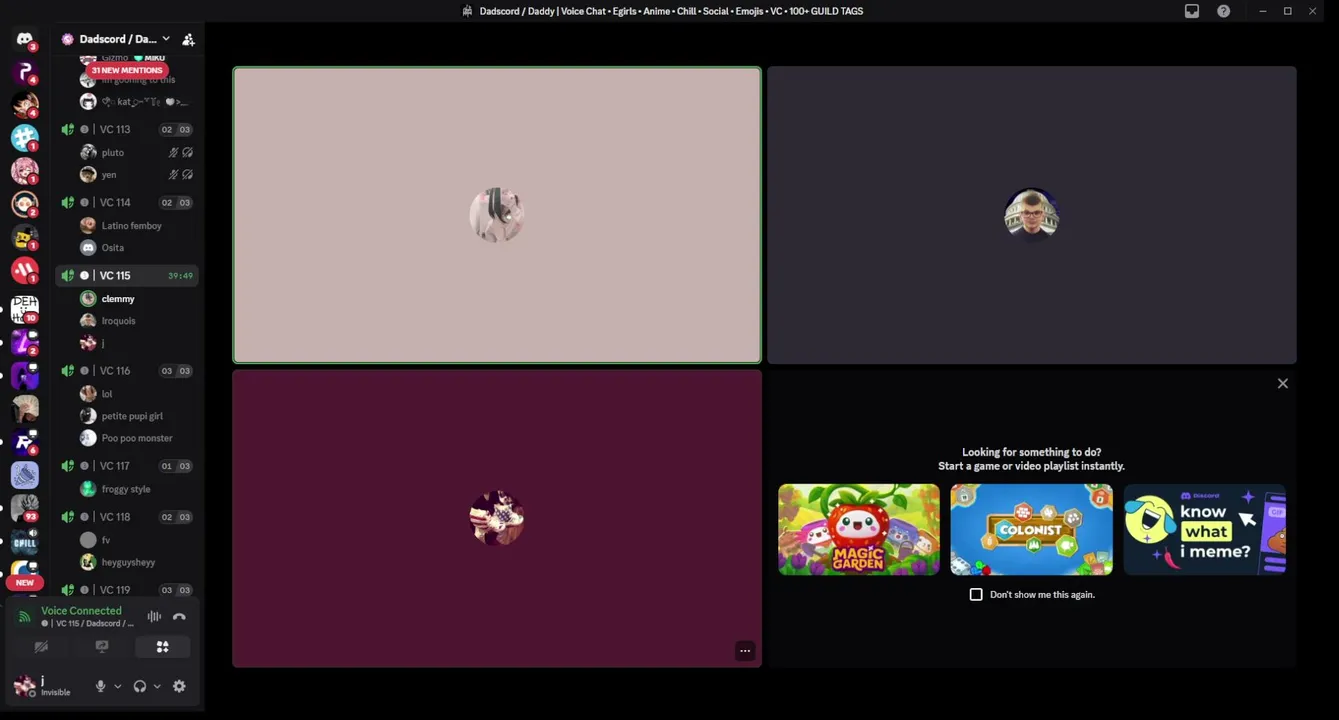Launch the Know What I Meme activity
Screen dimensions: 1339x720
pyautogui.click(x=1205, y=529)
